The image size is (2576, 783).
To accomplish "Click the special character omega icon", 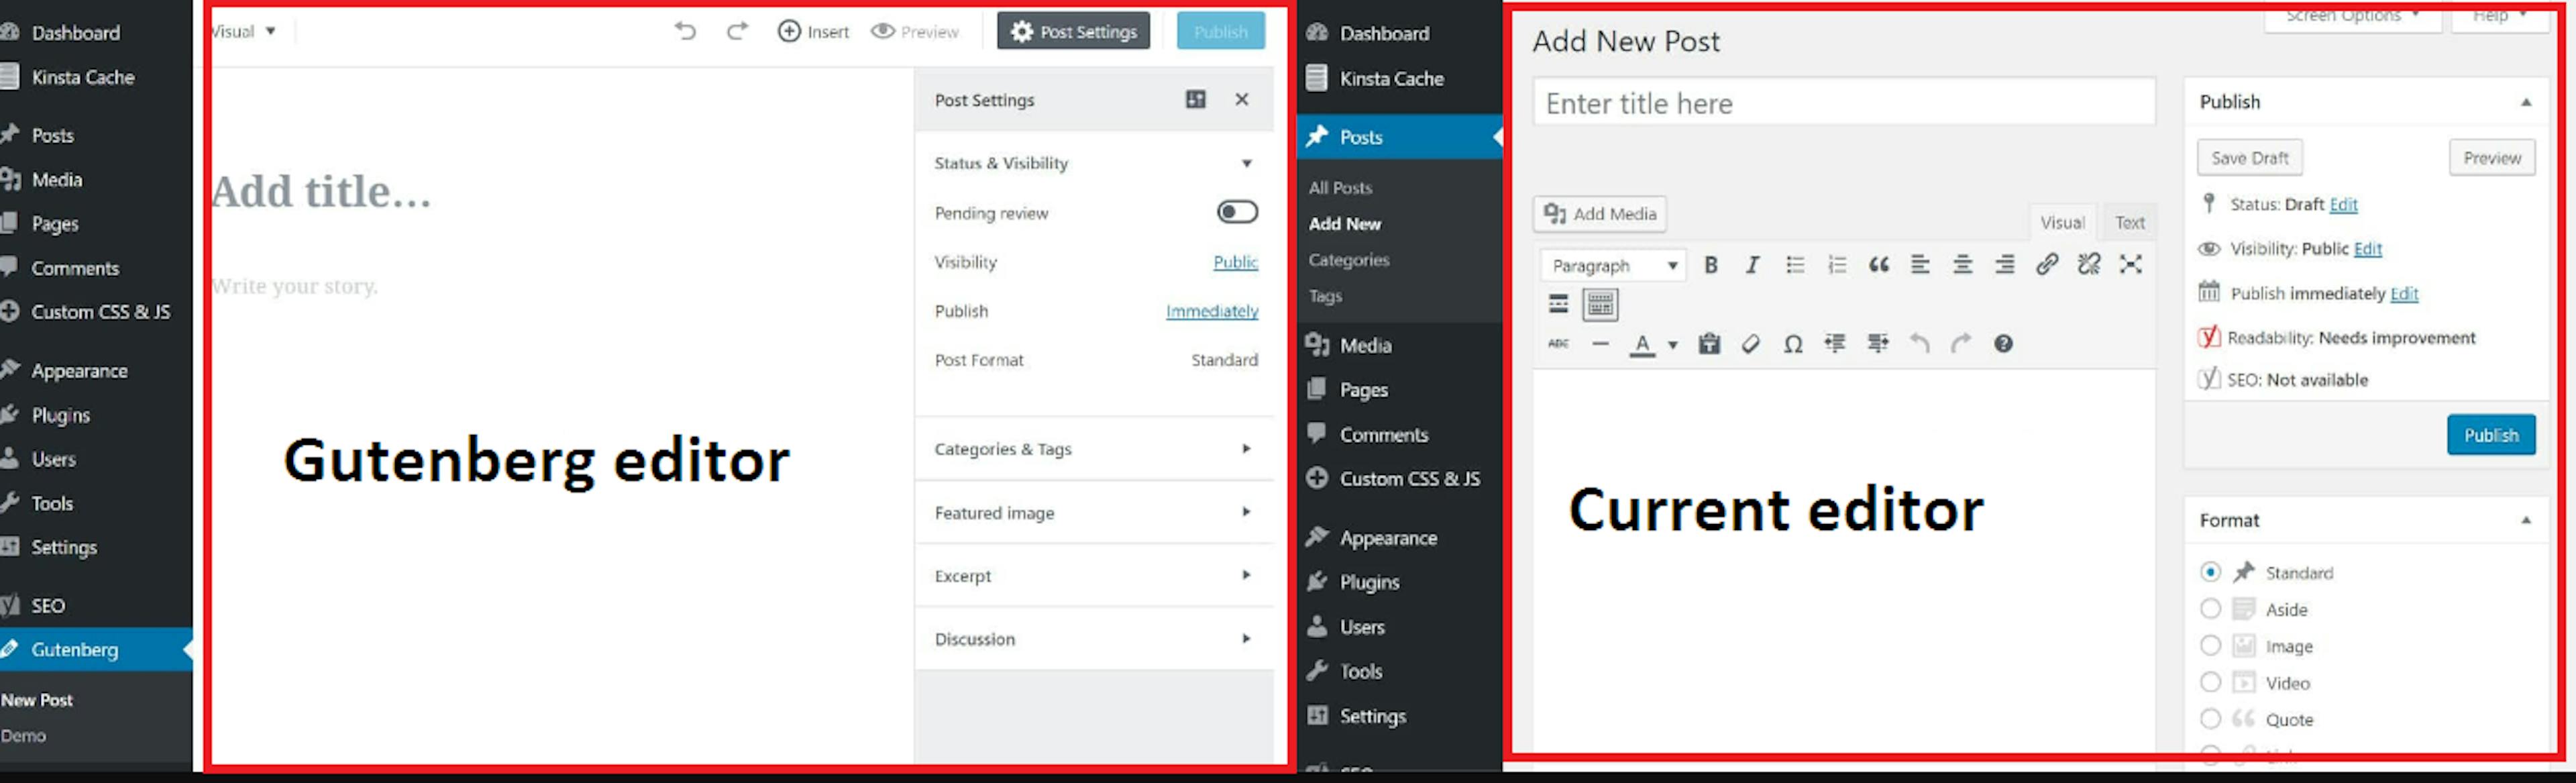I will tap(1793, 344).
